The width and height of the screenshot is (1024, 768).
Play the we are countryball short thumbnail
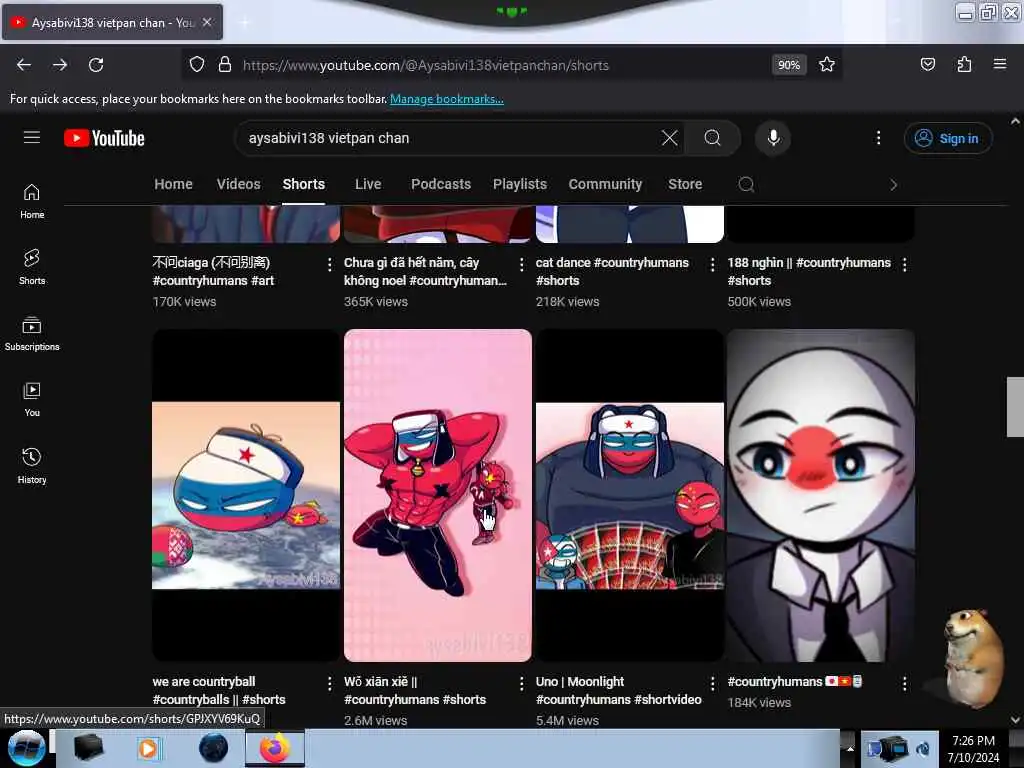[246, 495]
